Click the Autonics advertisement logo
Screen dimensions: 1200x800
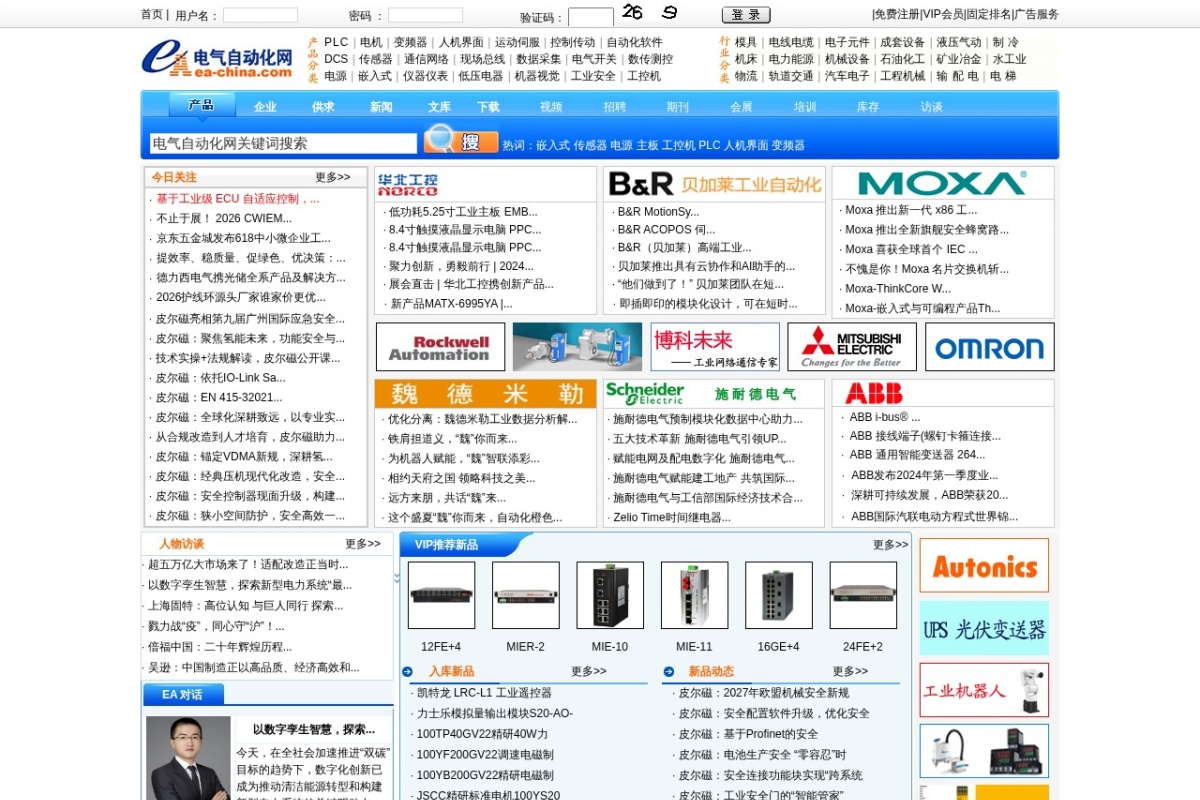pos(984,566)
